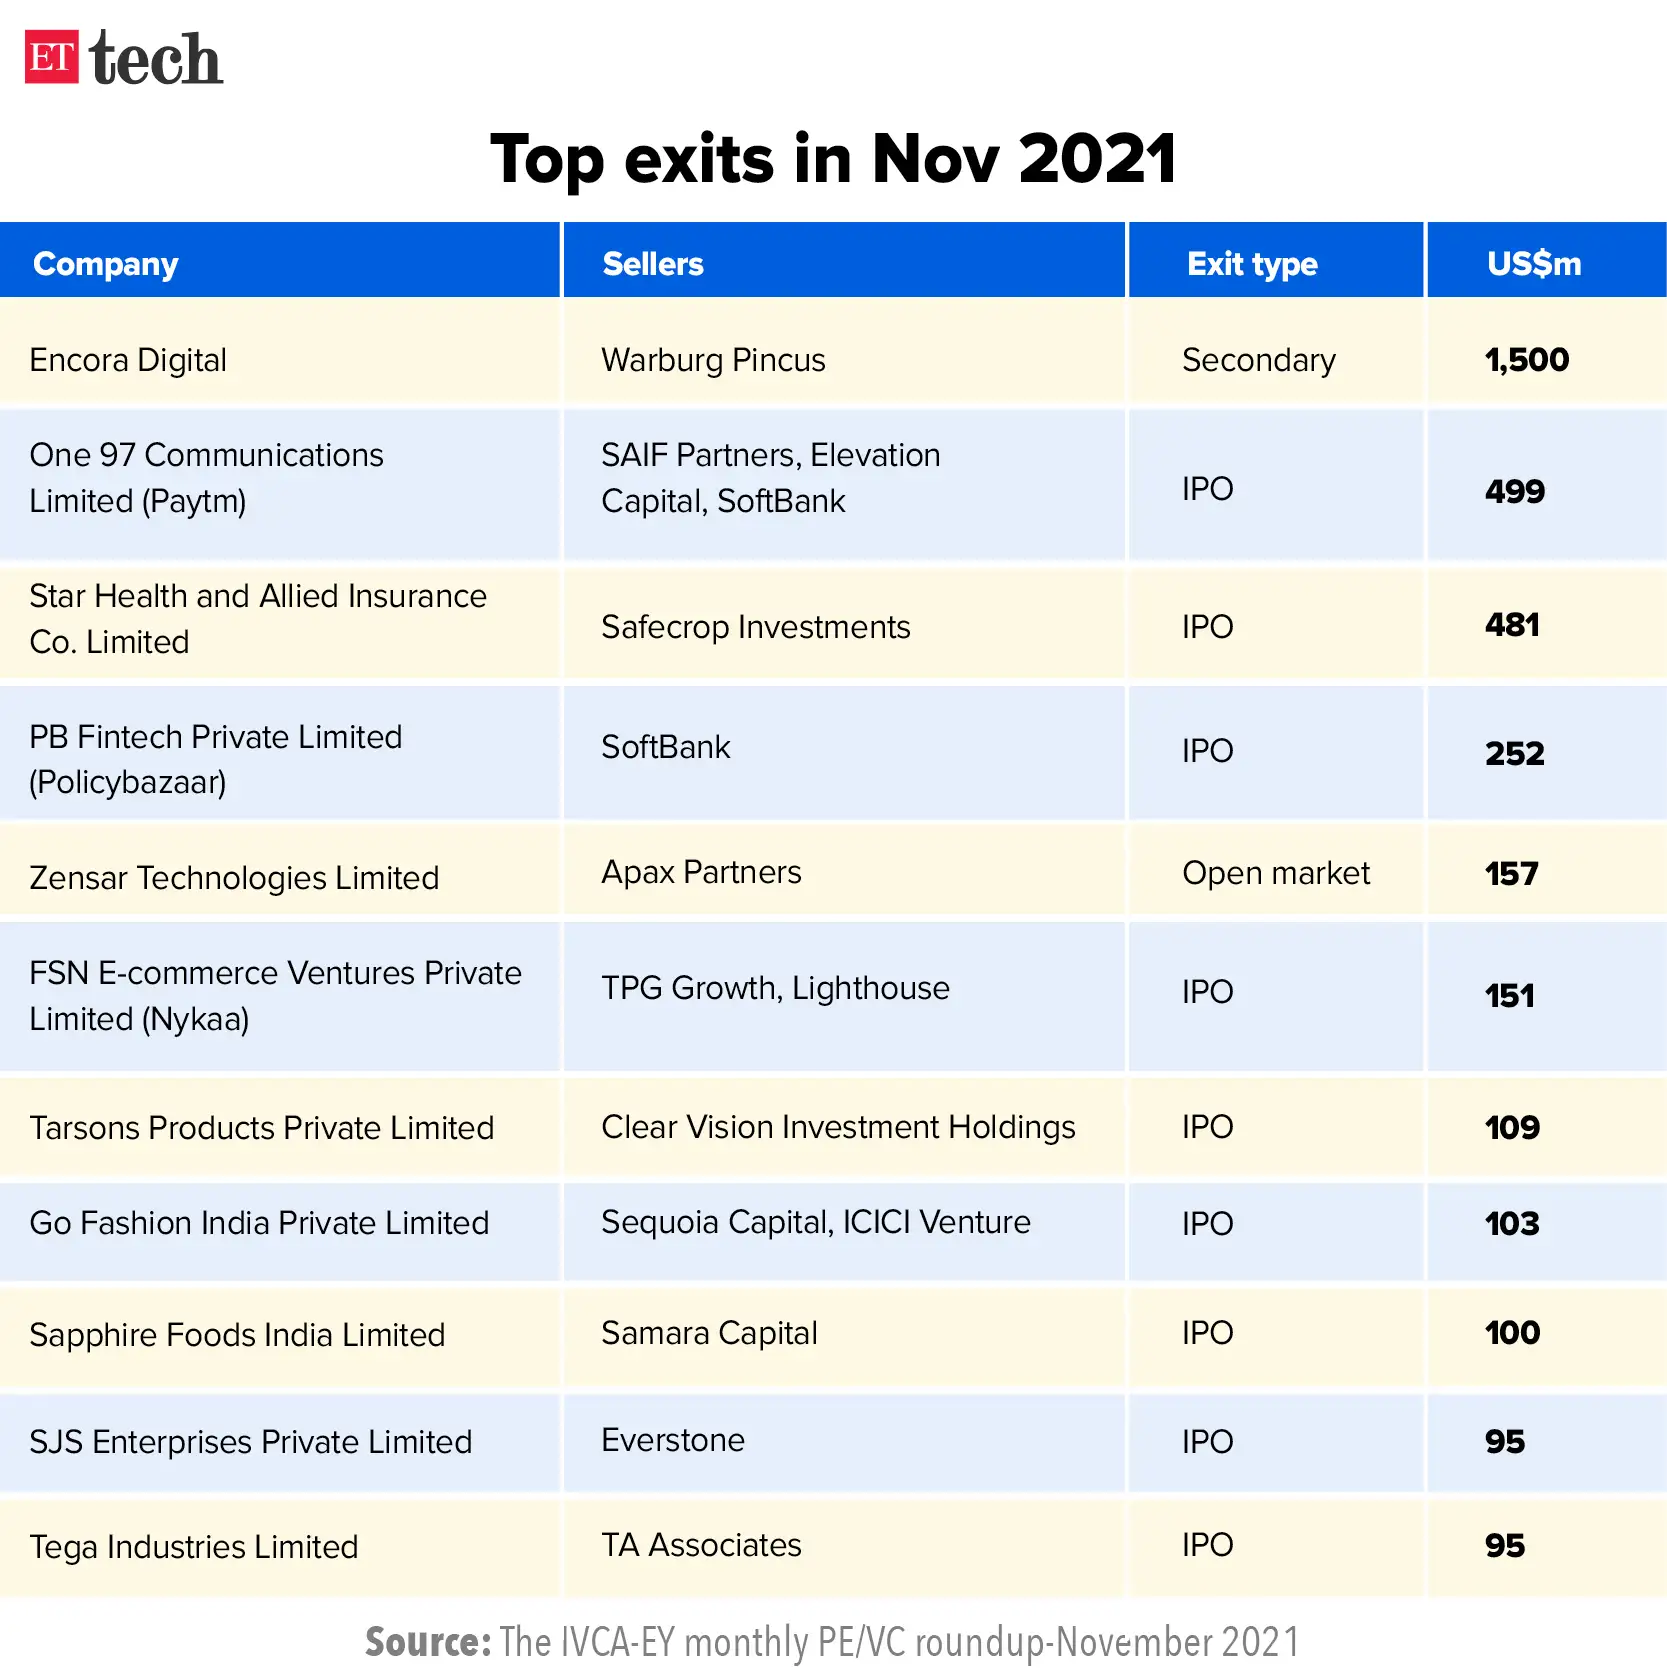Image resolution: width=1667 pixels, height=1679 pixels.
Task: Click the 'tech' wordmark logo
Action: click(x=155, y=58)
